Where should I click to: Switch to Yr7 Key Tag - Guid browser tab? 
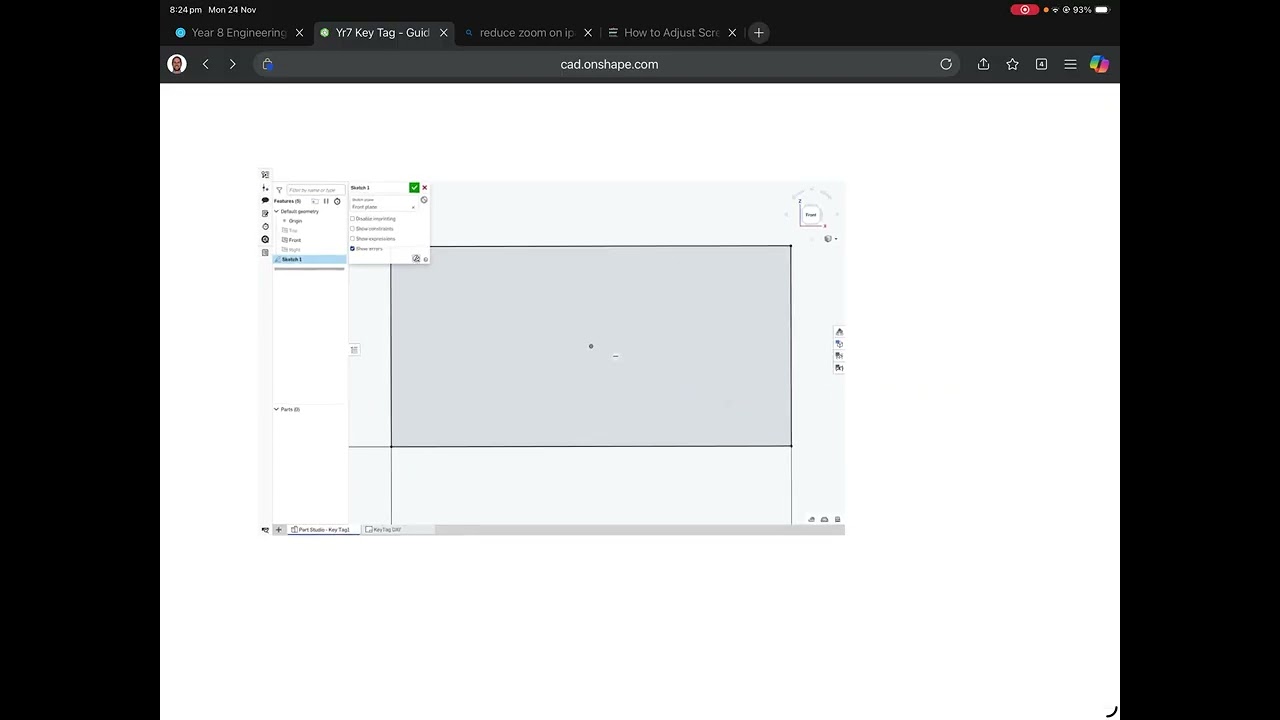[x=383, y=33]
